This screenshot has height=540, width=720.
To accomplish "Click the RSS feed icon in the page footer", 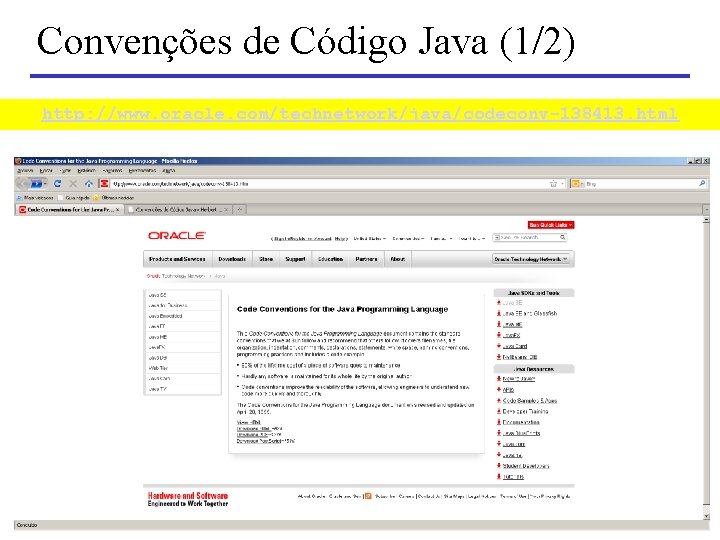I will point(368,496).
